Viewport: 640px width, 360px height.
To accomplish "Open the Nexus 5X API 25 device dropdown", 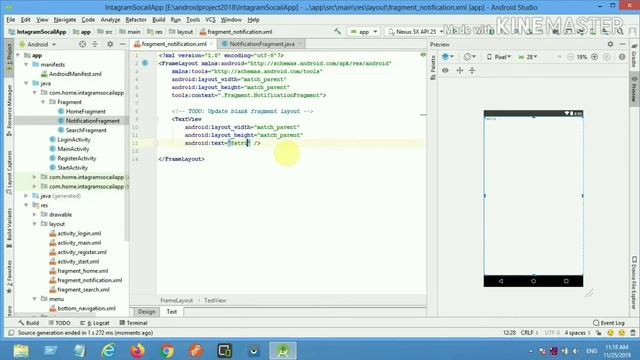I will click(x=415, y=31).
